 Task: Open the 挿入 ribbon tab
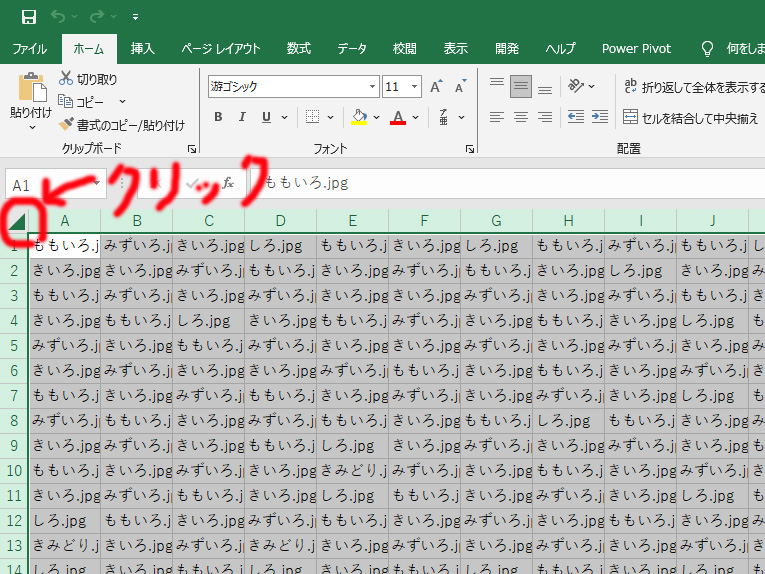click(143, 49)
